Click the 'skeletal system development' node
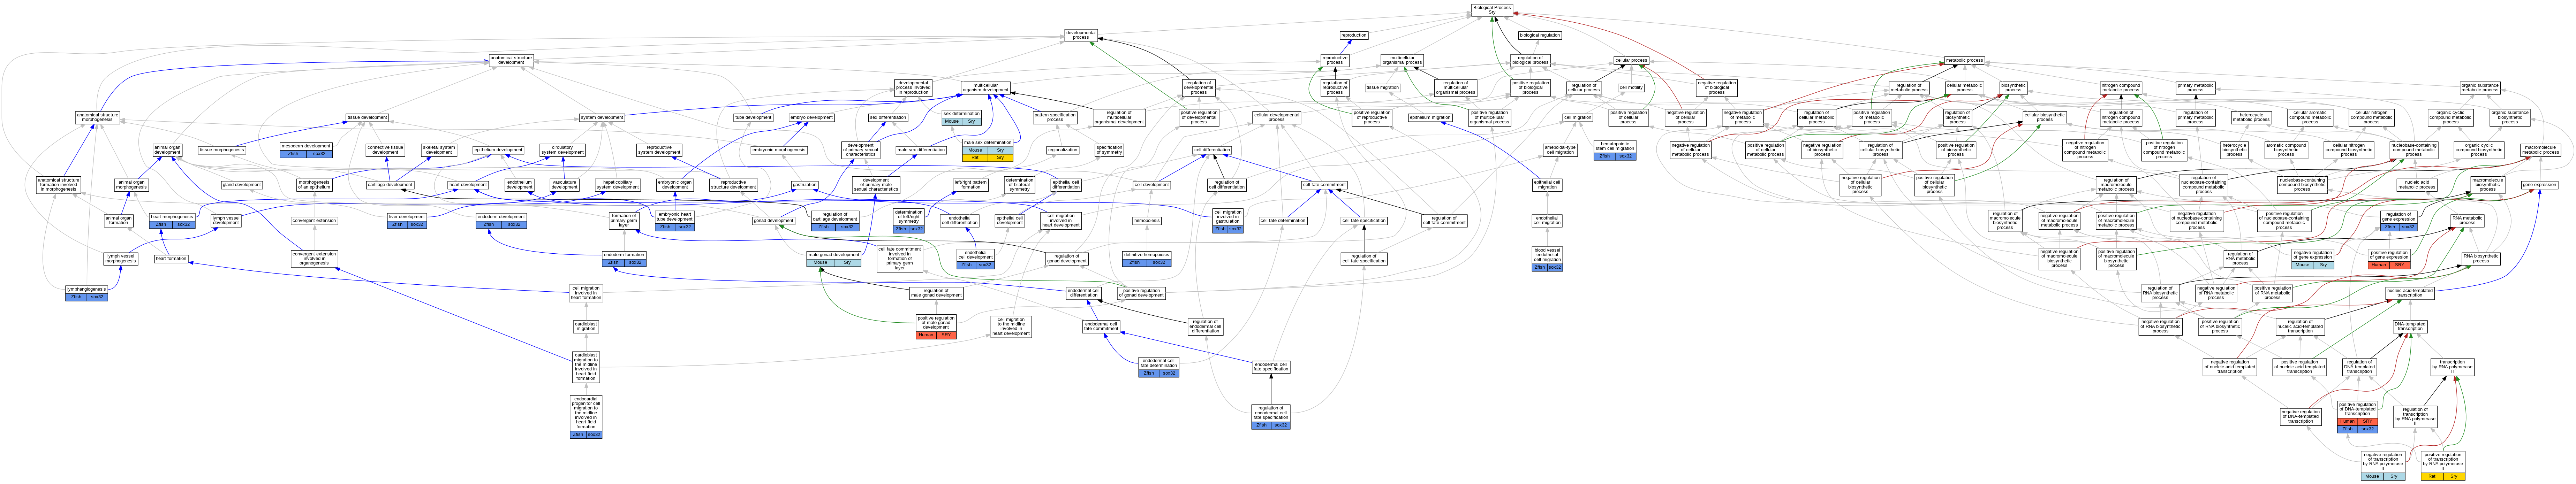The image size is (2576, 484). coord(439,150)
